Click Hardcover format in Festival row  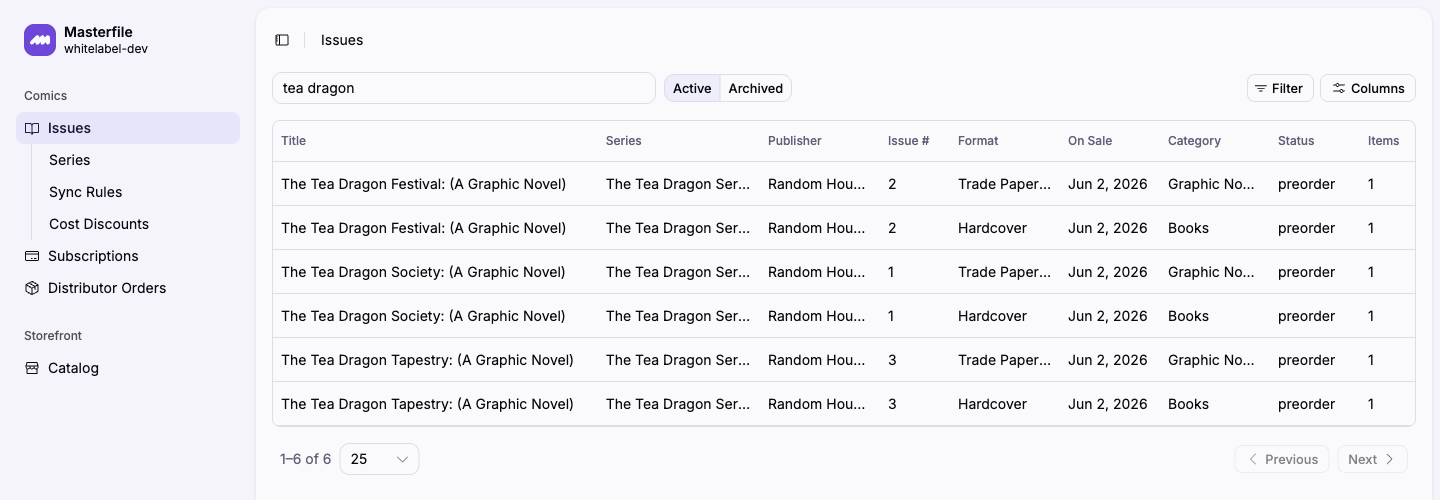click(x=992, y=228)
